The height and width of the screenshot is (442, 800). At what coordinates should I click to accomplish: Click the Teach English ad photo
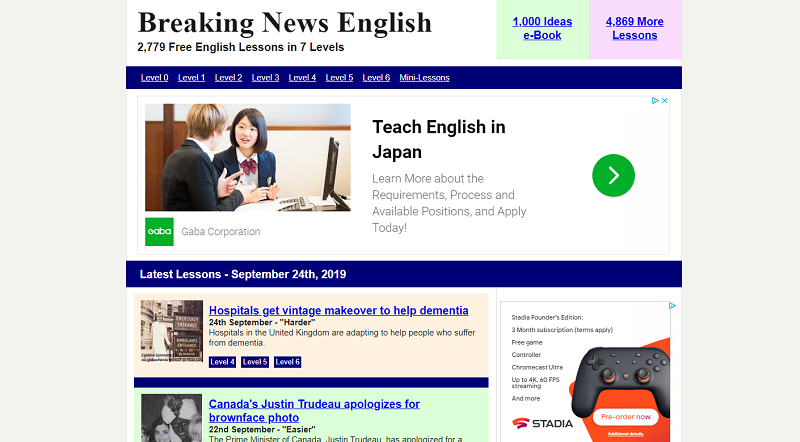(248, 157)
